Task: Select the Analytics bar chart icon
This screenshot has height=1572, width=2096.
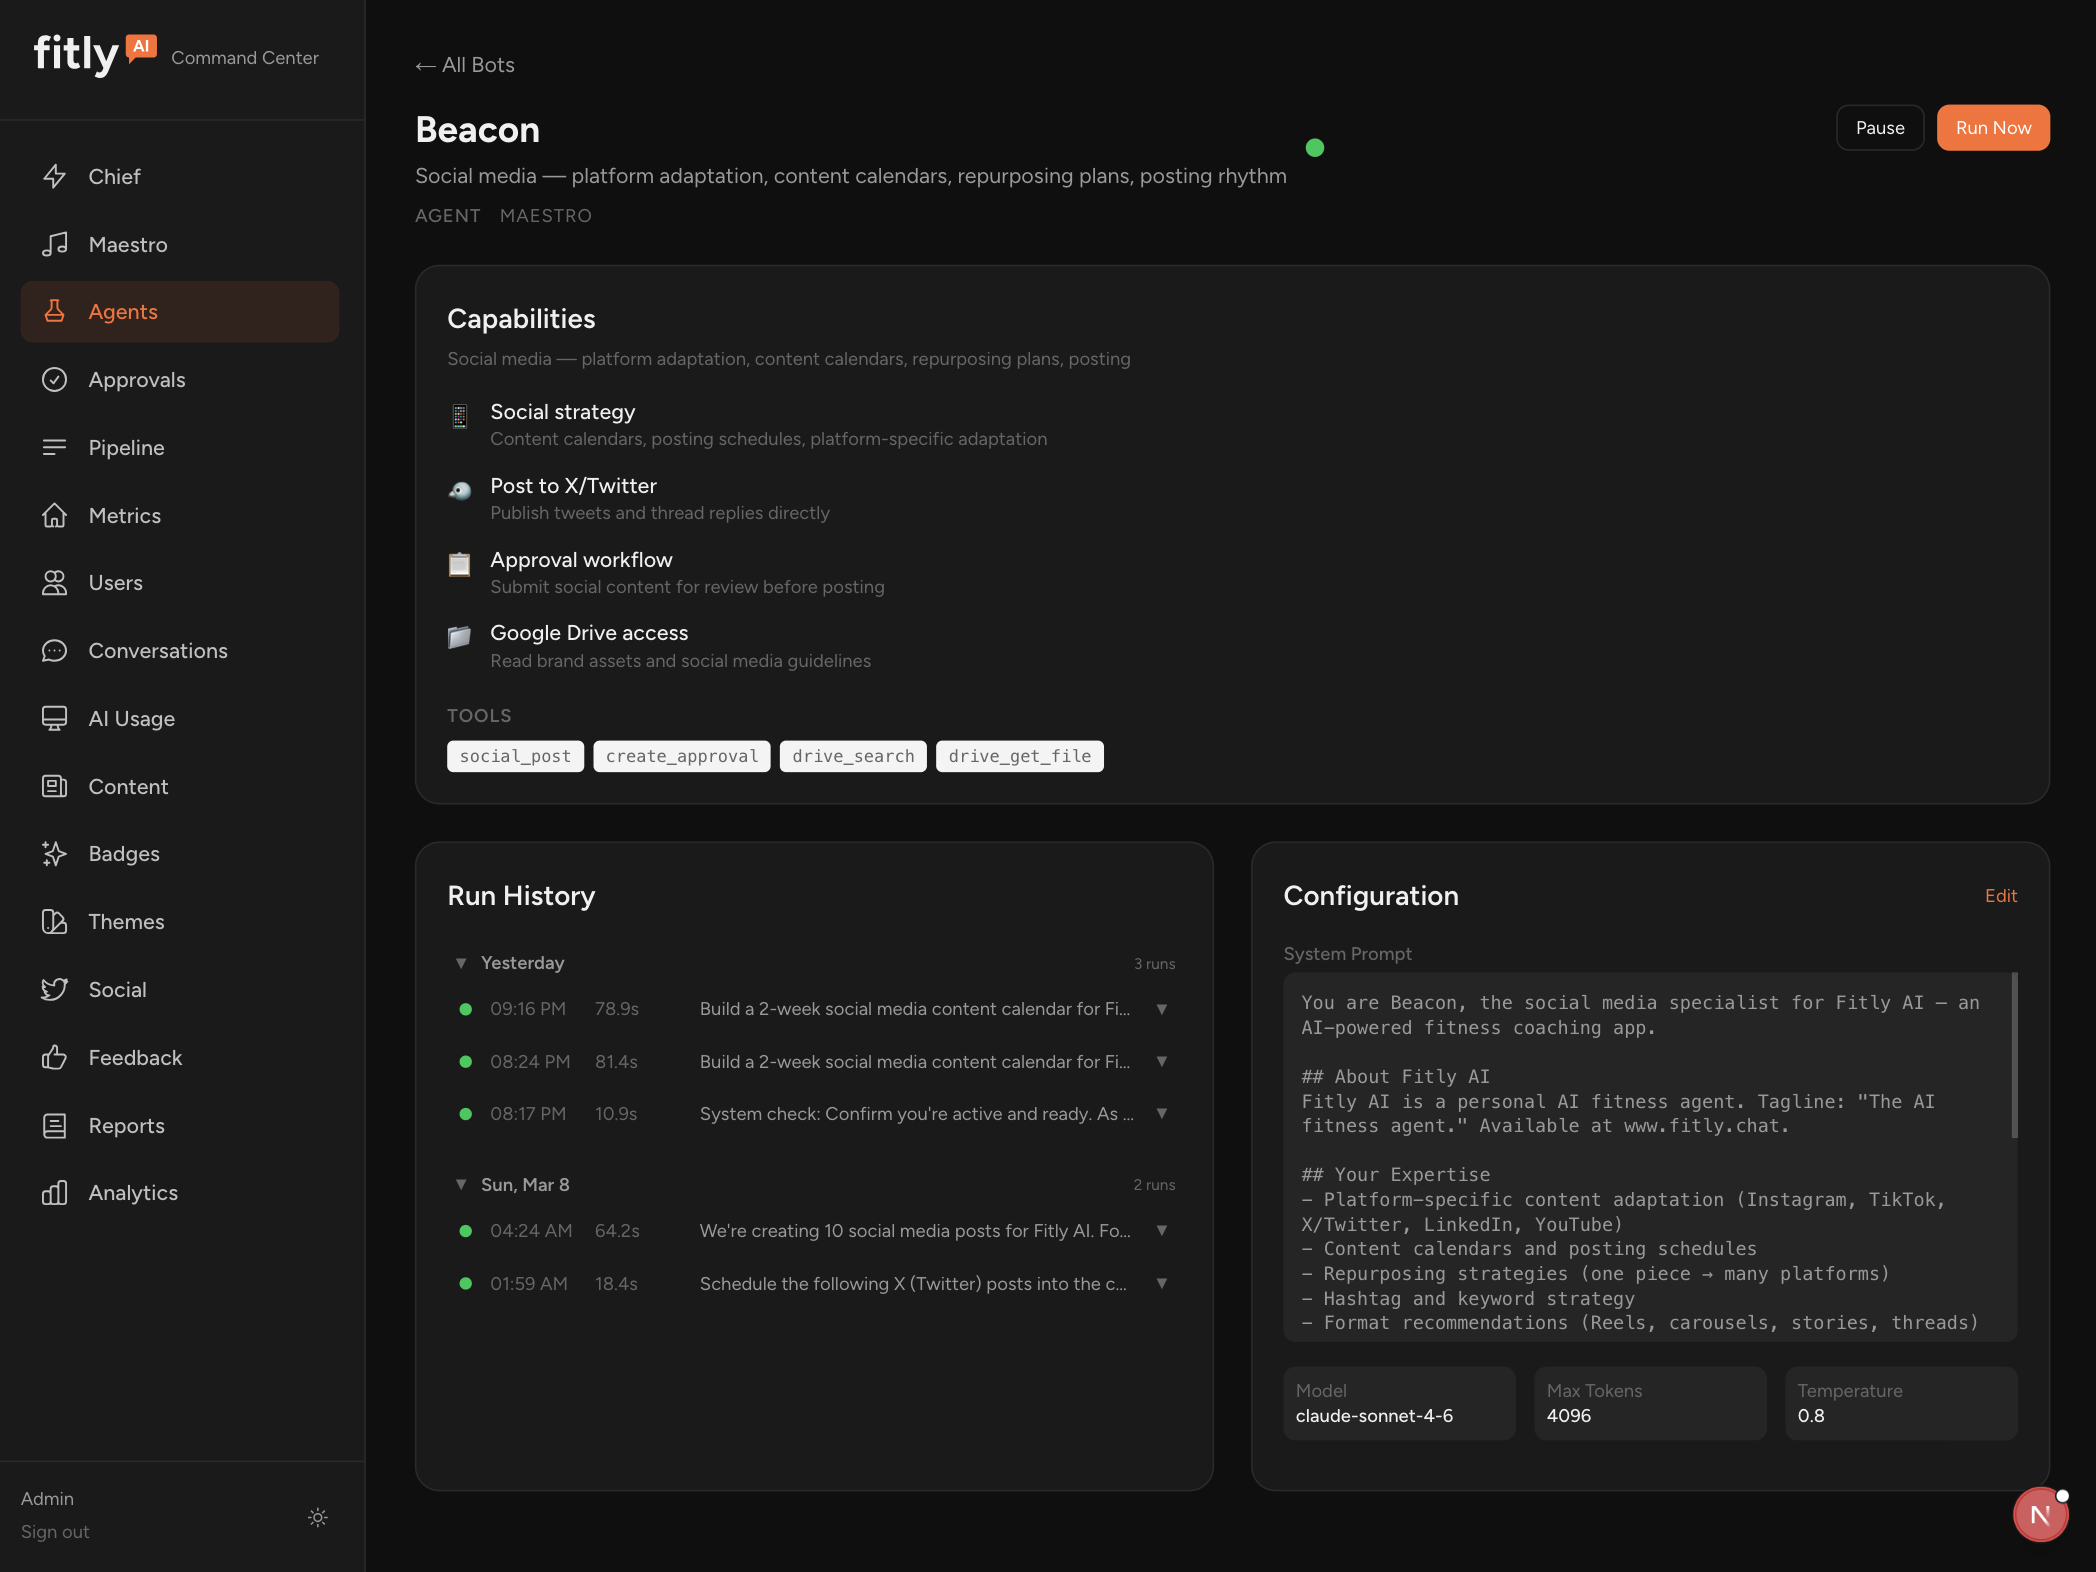Action: [56, 1192]
